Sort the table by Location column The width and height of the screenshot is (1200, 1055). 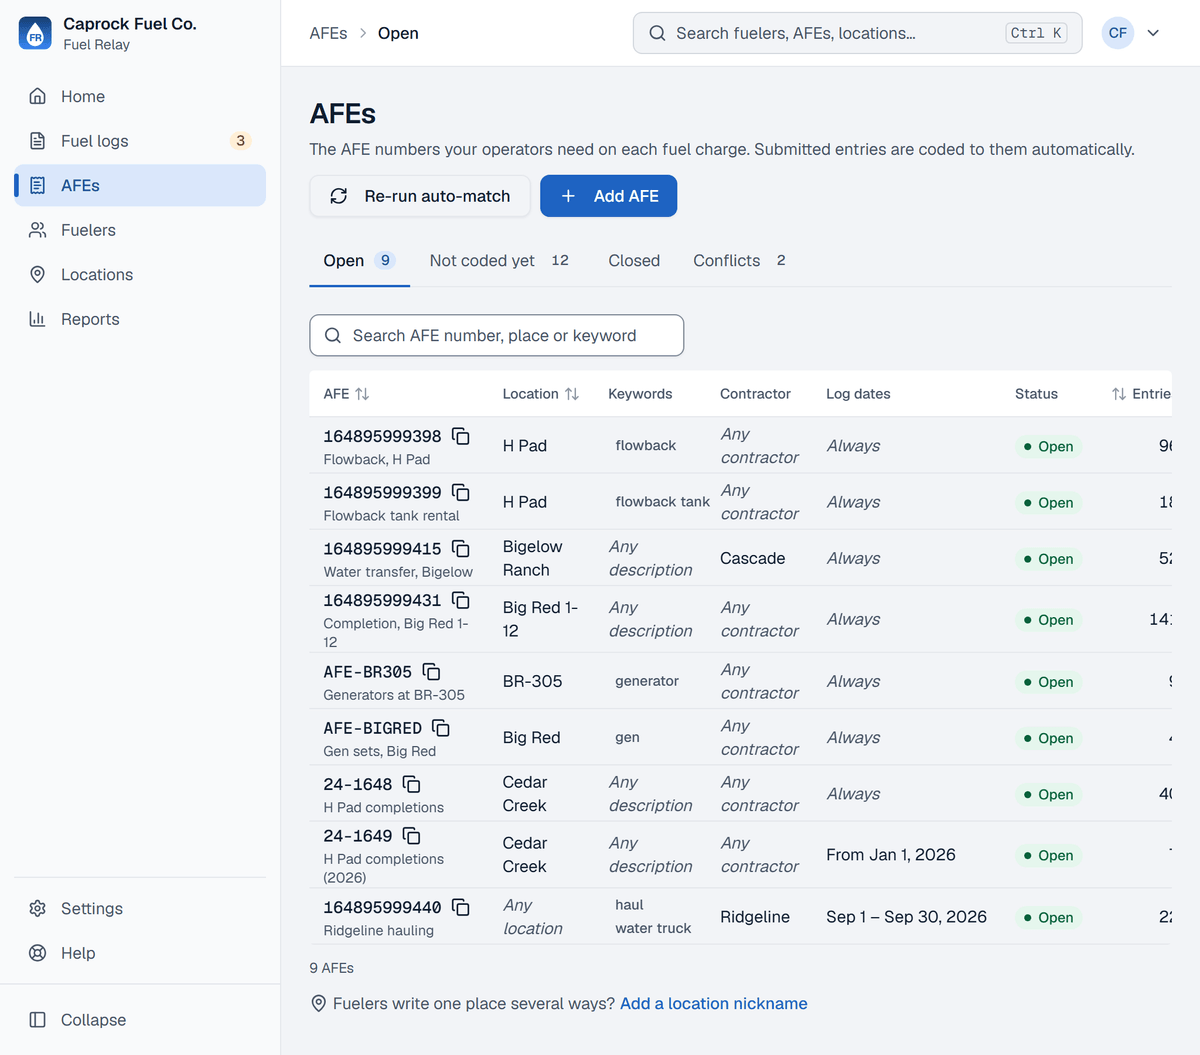(540, 394)
